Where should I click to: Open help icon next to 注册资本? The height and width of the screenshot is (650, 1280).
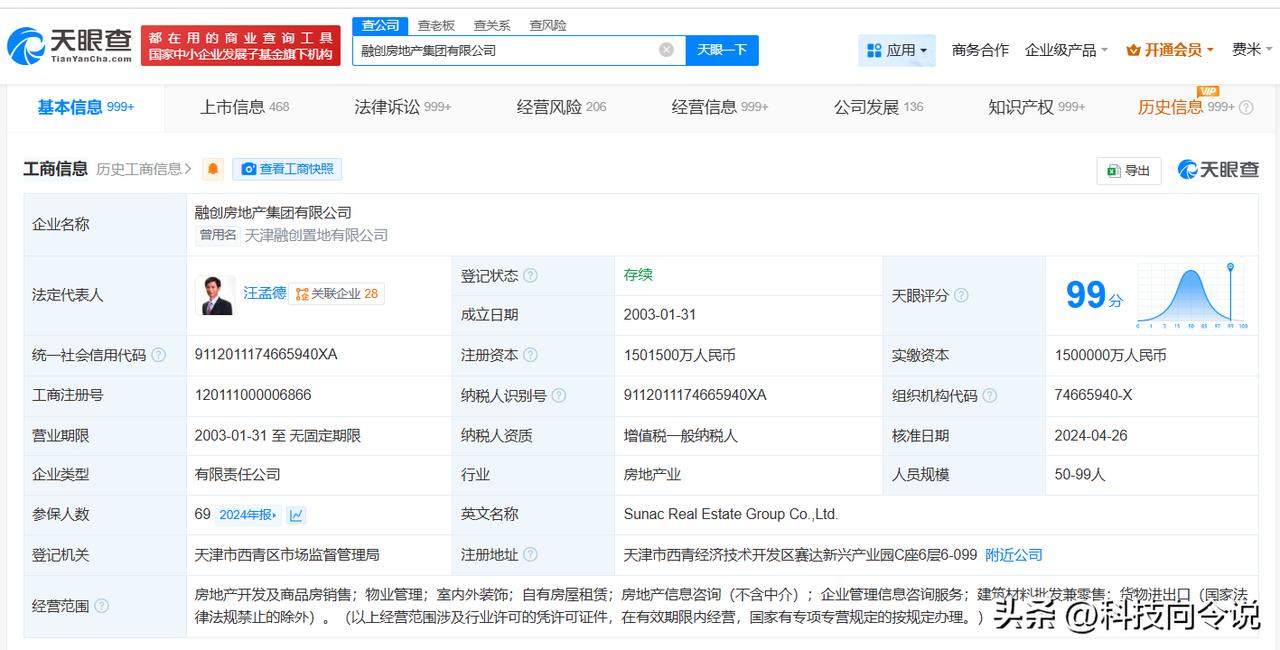pyautogui.click(x=530, y=355)
